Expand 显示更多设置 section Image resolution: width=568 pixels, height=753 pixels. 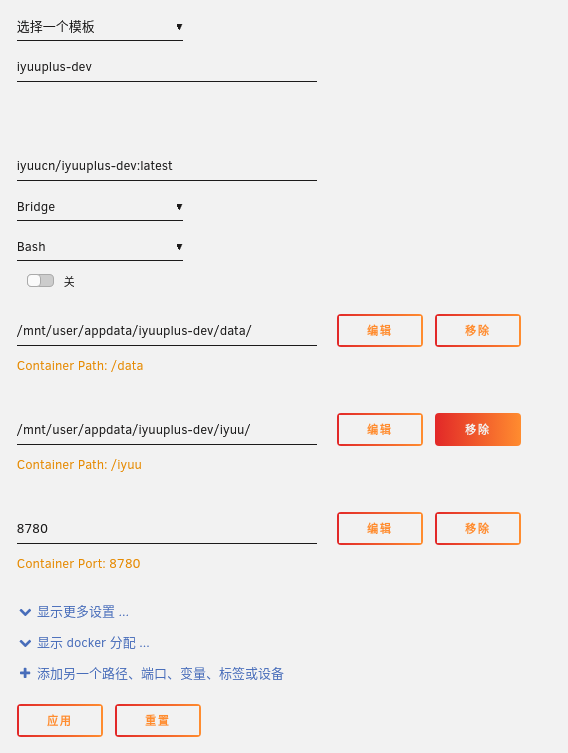click(x=83, y=612)
